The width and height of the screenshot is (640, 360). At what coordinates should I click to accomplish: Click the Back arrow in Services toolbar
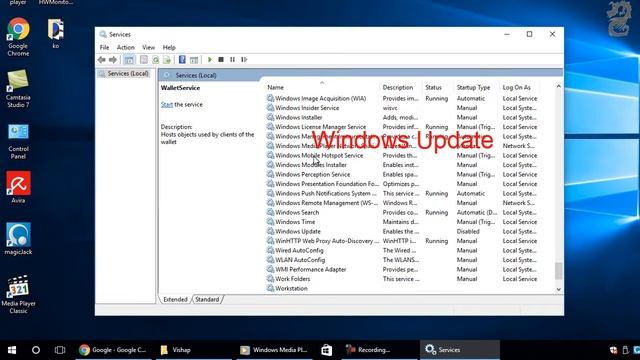point(102,60)
